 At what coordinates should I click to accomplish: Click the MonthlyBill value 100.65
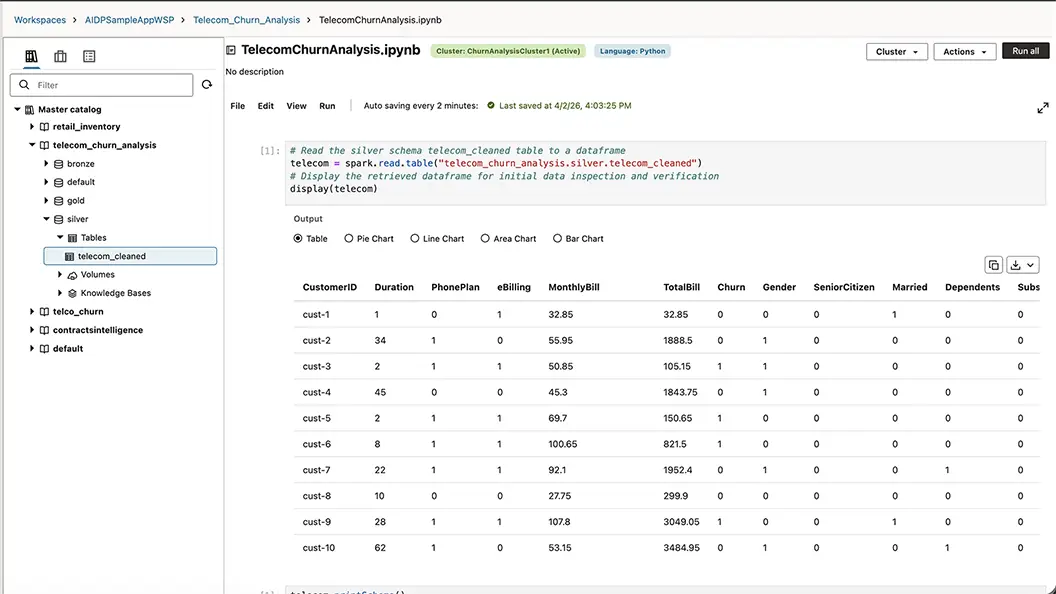click(562, 444)
